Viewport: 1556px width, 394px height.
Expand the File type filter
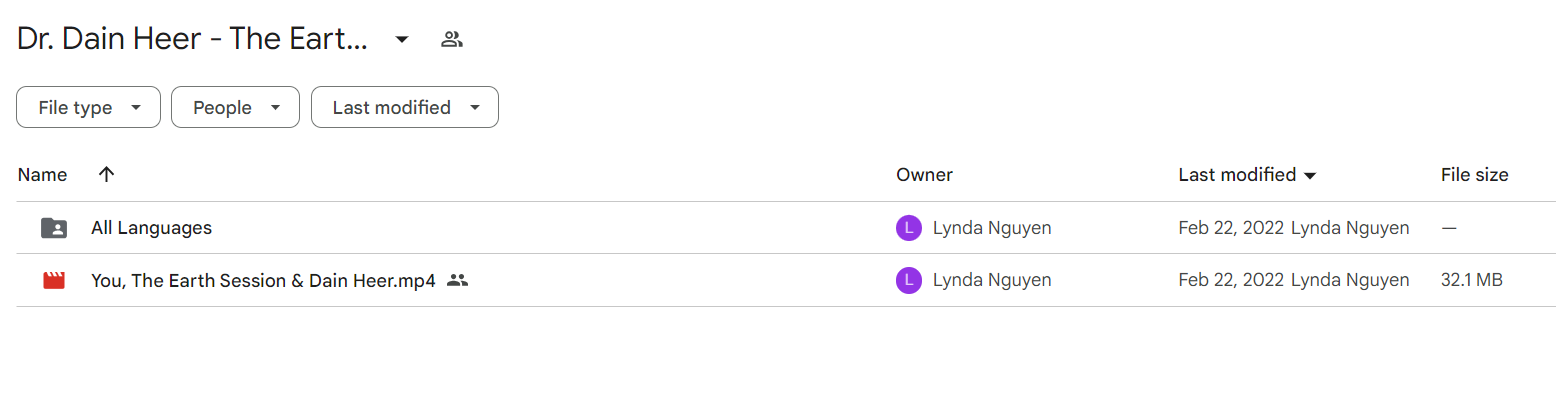coord(88,107)
